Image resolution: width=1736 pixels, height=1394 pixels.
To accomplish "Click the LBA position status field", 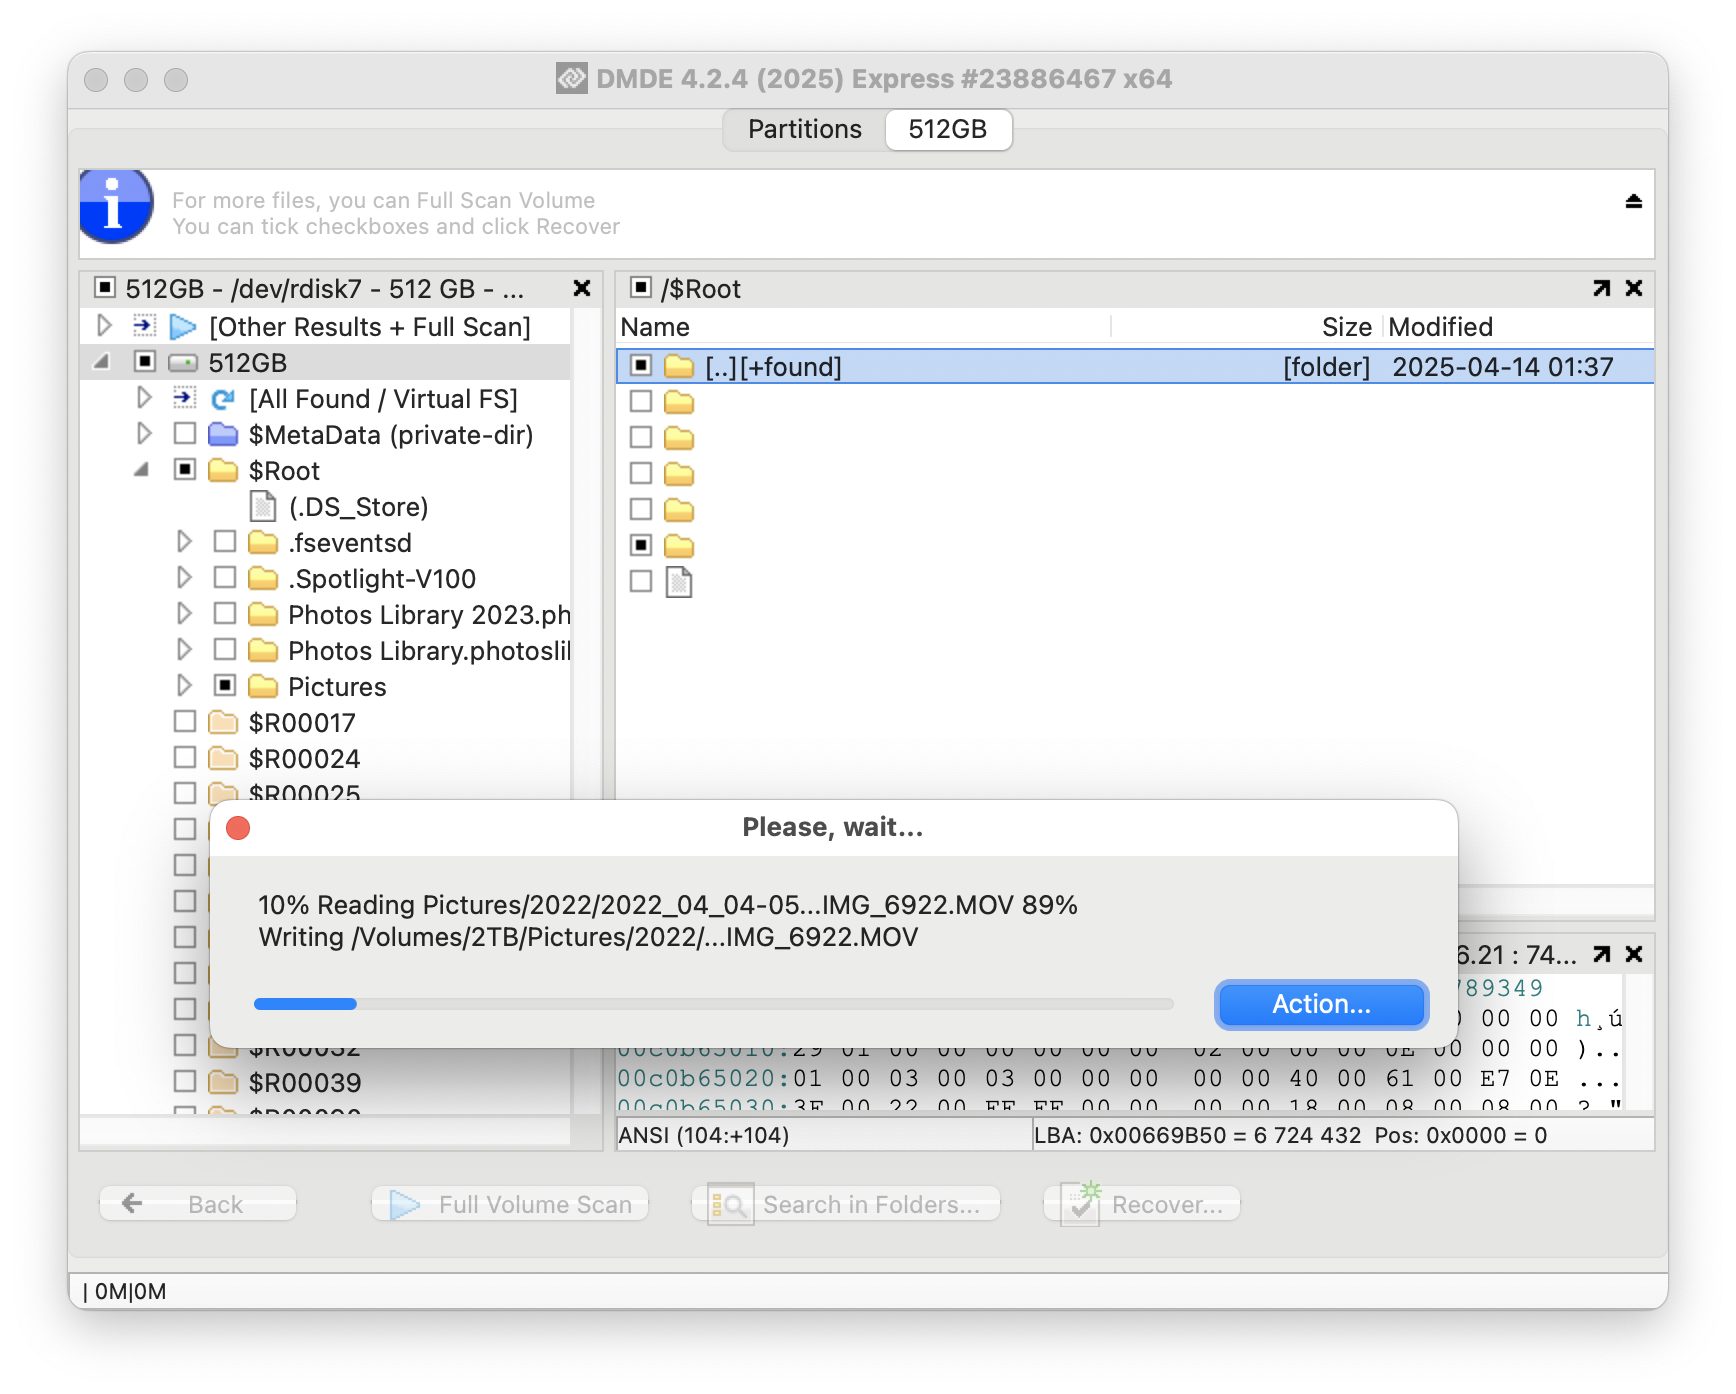I will click(x=1343, y=1135).
